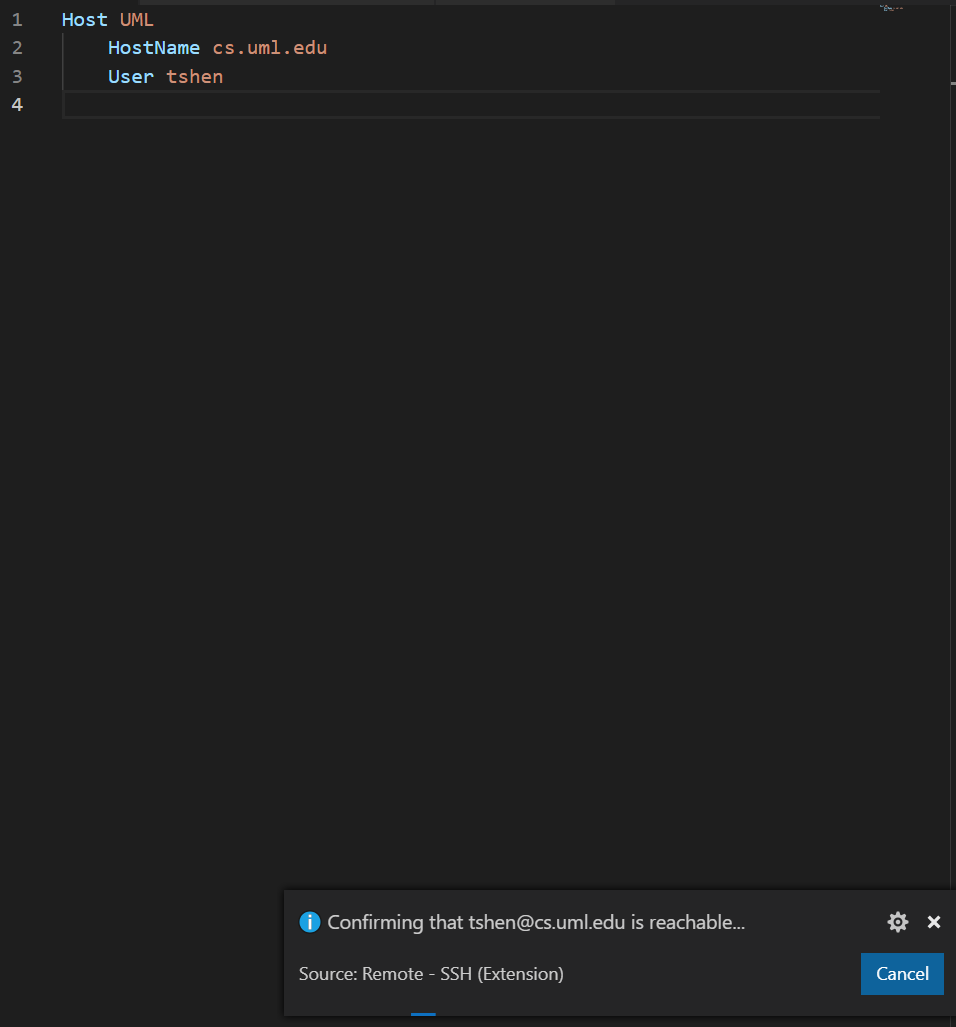Click the 'Source: Remote - SSH (Extension)' label
This screenshot has width=956, height=1027.
click(x=430, y=973)
